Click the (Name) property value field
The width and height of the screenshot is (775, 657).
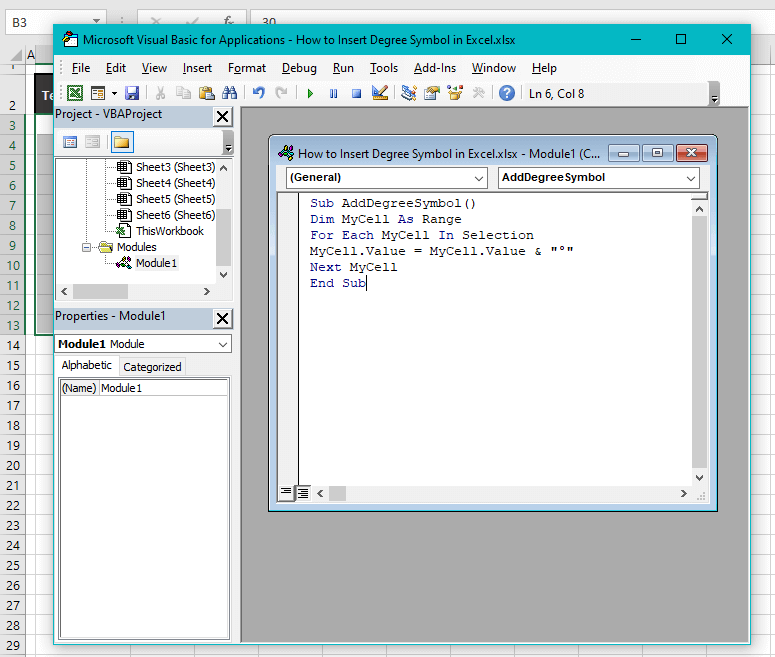163,388
